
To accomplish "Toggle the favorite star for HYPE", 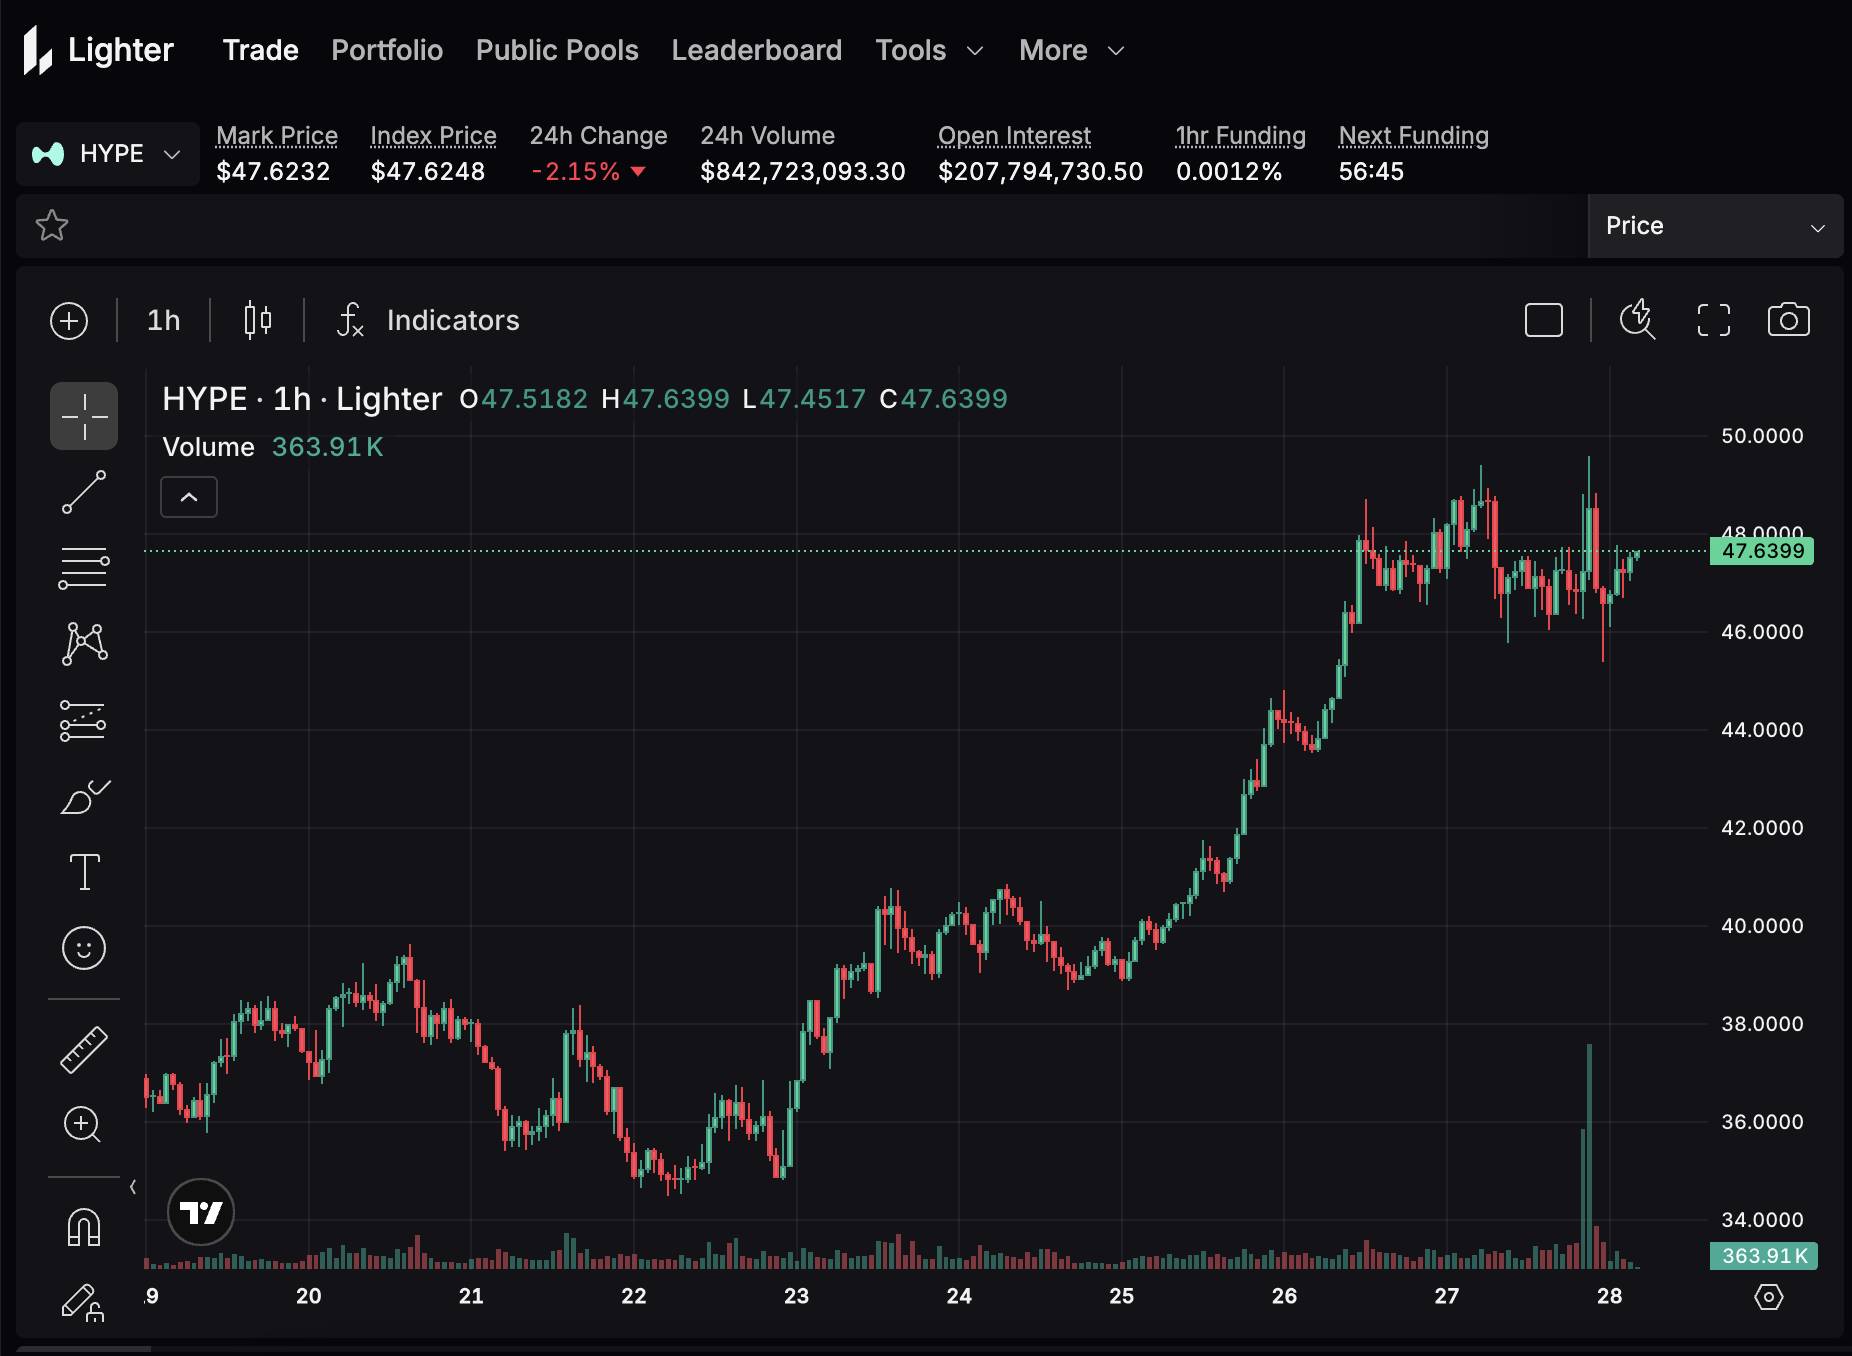I will 52,226.
